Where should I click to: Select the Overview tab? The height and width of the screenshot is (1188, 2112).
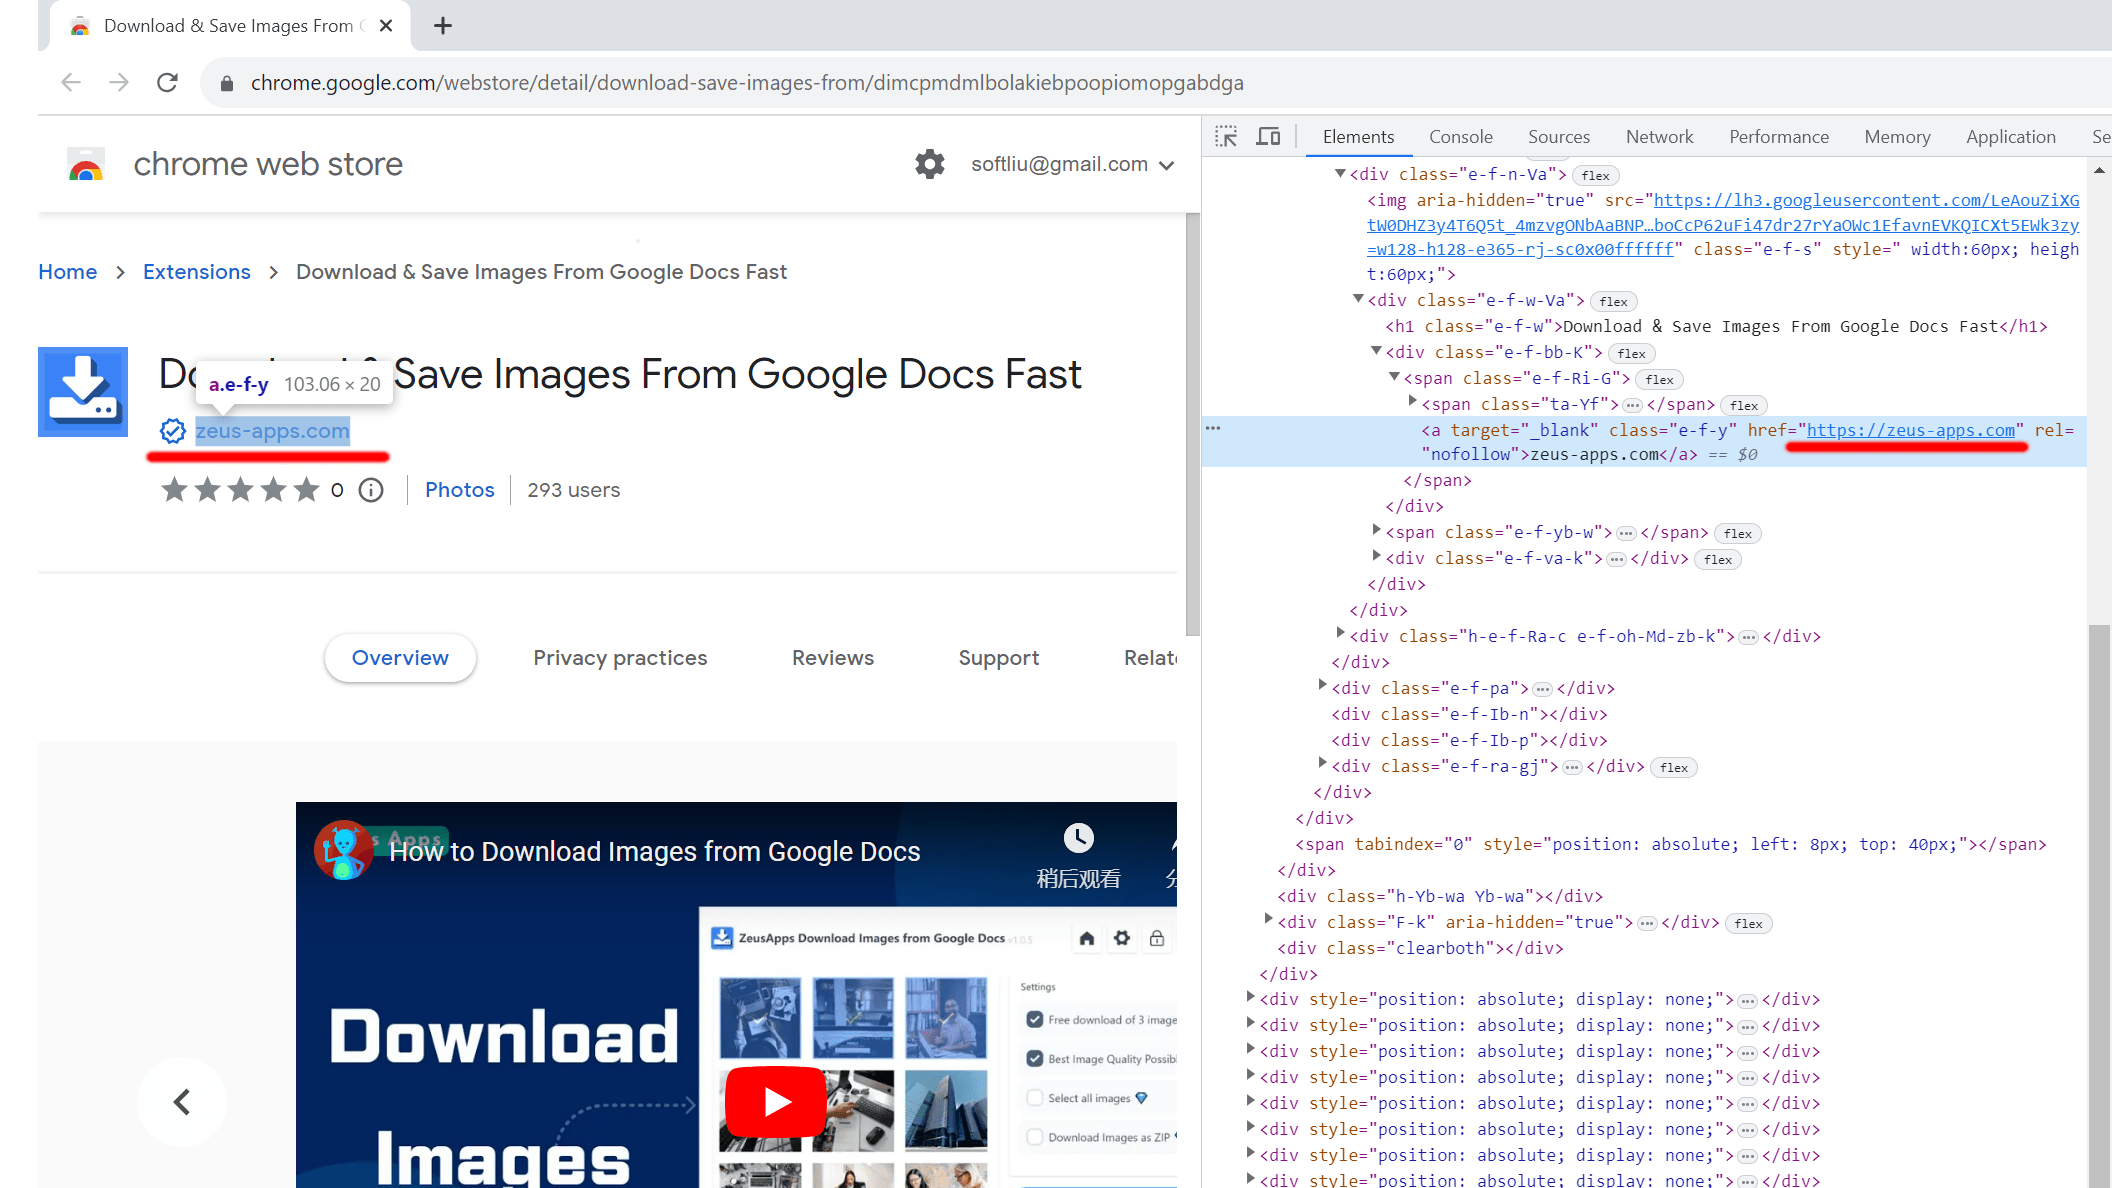click(x=400, y=658)
